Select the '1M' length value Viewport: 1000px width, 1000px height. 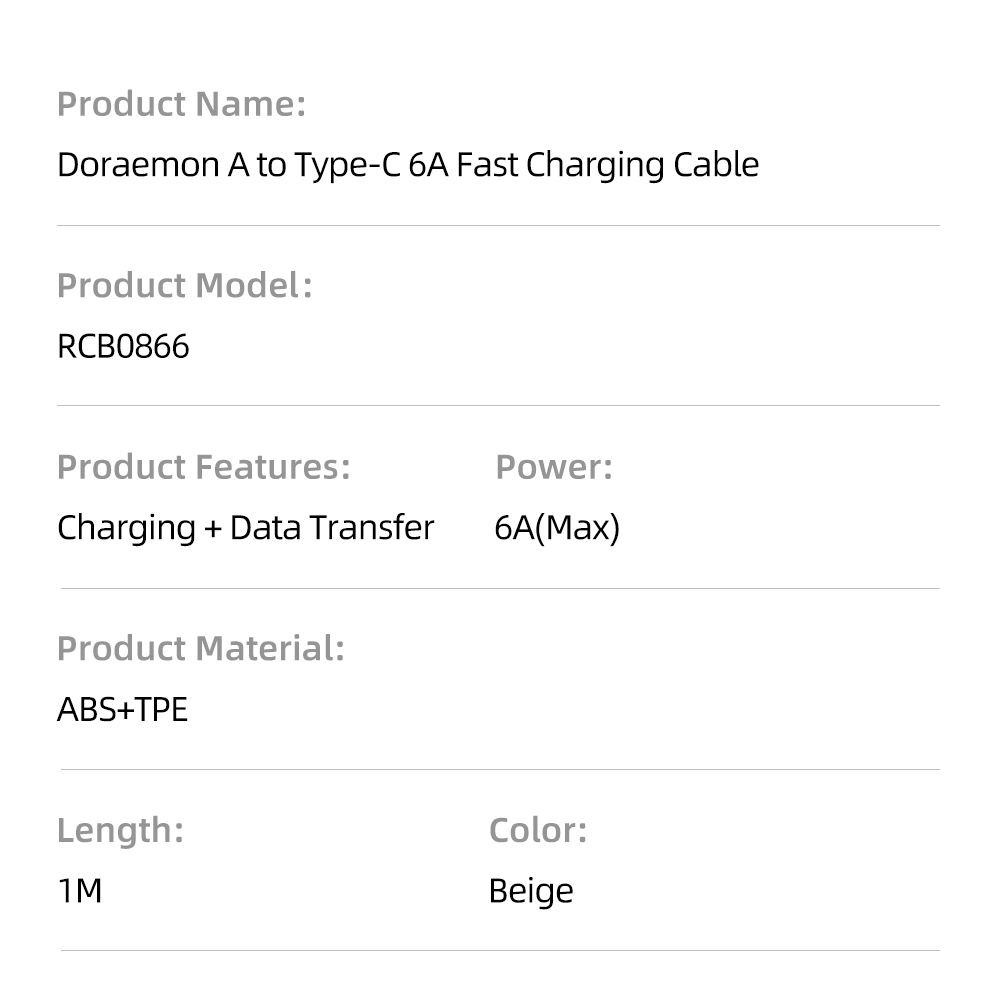pyautogui.click(x=80, y=891)
